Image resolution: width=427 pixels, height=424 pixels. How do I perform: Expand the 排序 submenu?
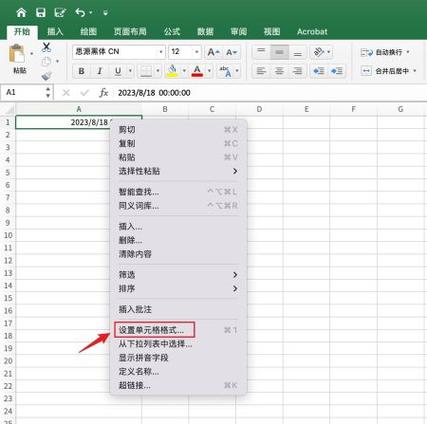178,289
